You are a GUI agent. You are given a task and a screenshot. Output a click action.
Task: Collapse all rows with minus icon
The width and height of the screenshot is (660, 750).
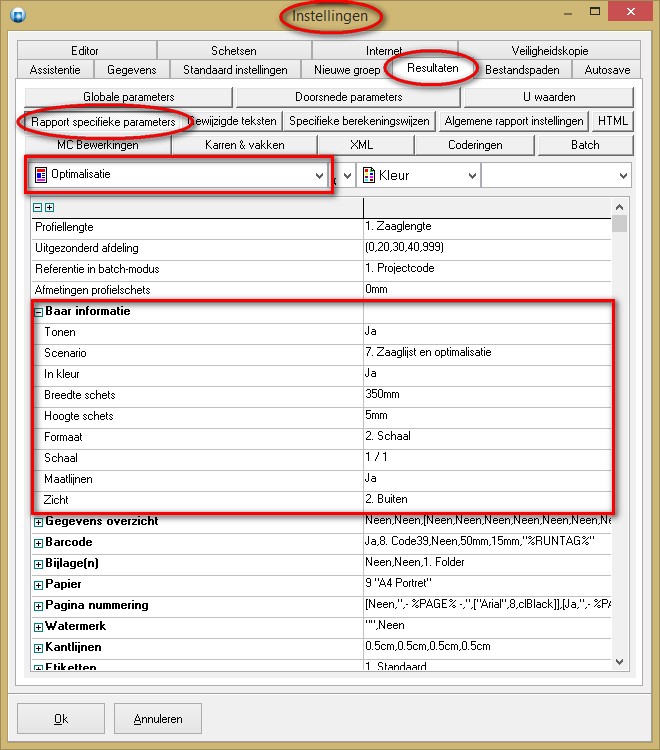click(x=37, y=207)
